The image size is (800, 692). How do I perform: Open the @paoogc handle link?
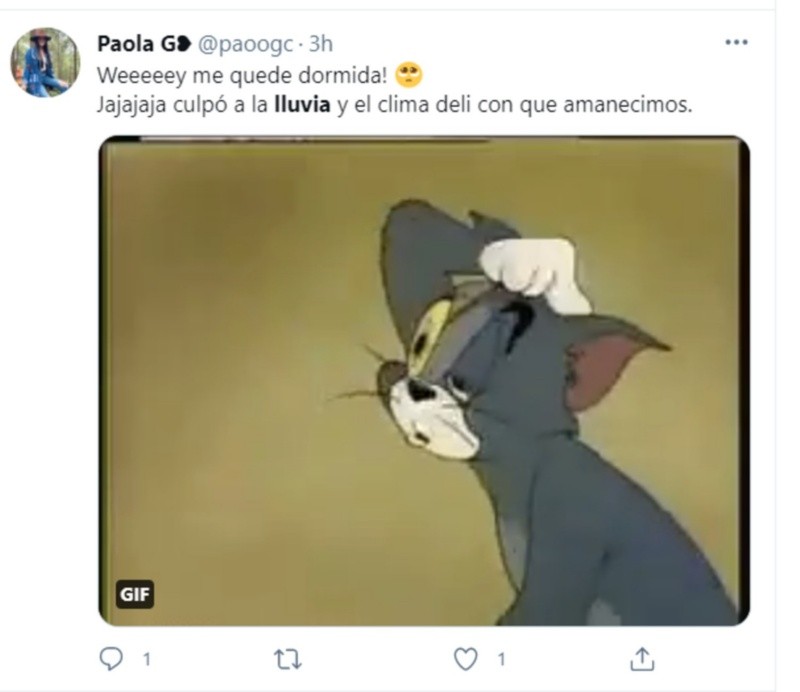tap(245, 45)
